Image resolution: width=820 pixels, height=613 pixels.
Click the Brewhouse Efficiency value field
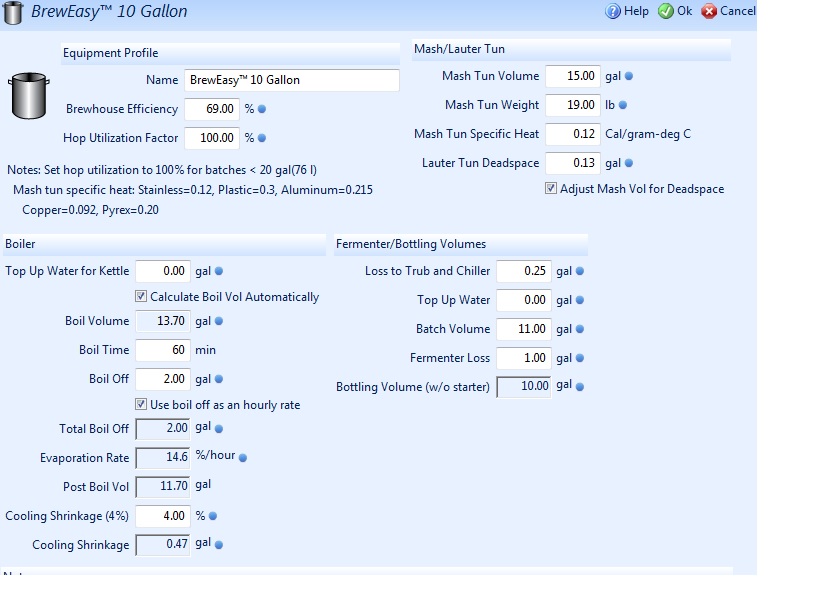[212, 109]
